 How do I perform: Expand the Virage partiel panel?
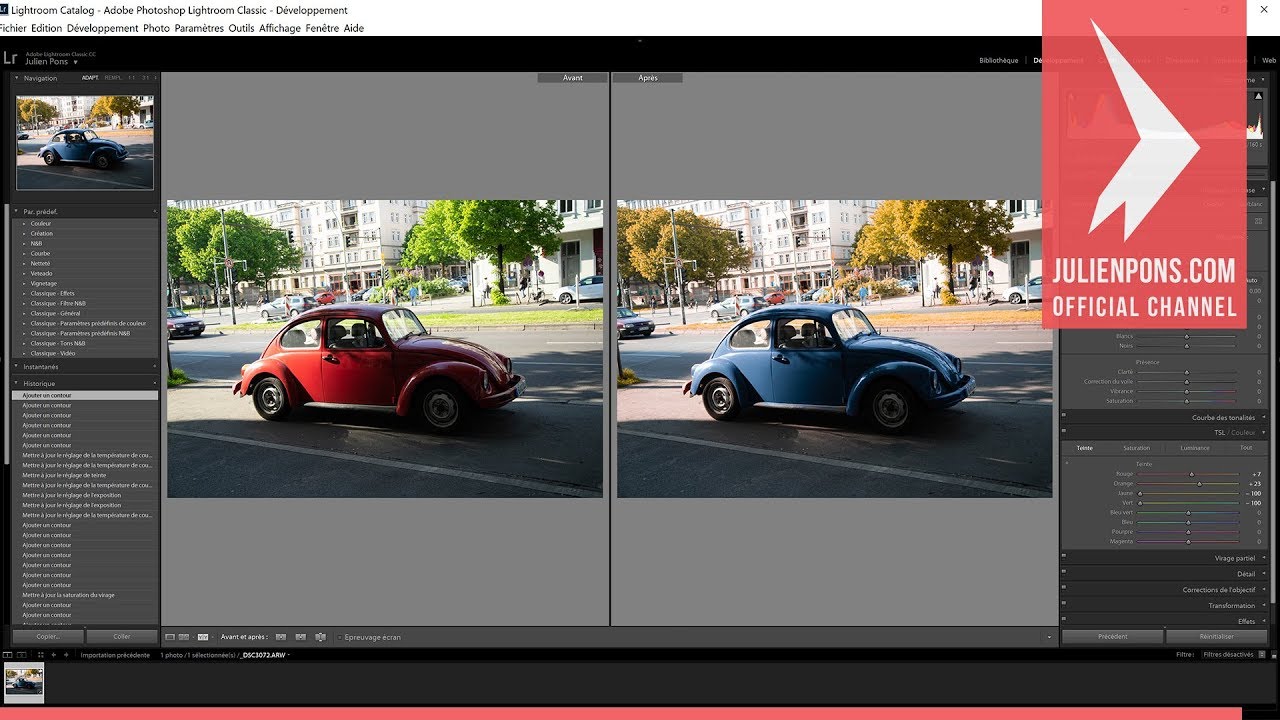coord(1263,558)
